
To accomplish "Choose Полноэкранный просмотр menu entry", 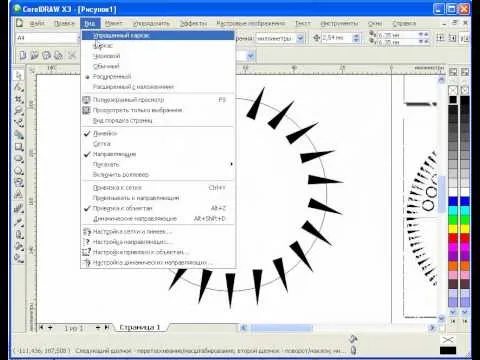I will click(x=158, y=100).
